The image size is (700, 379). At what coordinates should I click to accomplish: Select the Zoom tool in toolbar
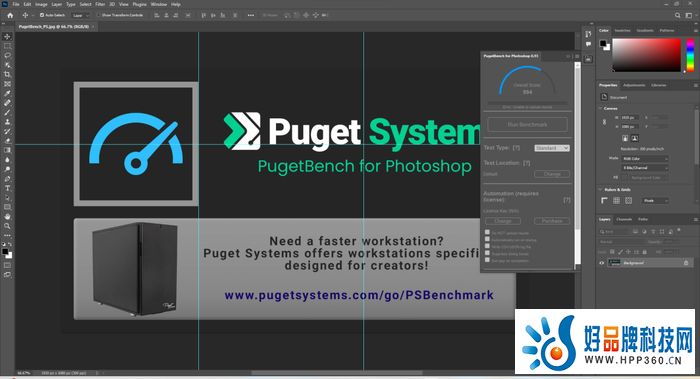point(7,226)
